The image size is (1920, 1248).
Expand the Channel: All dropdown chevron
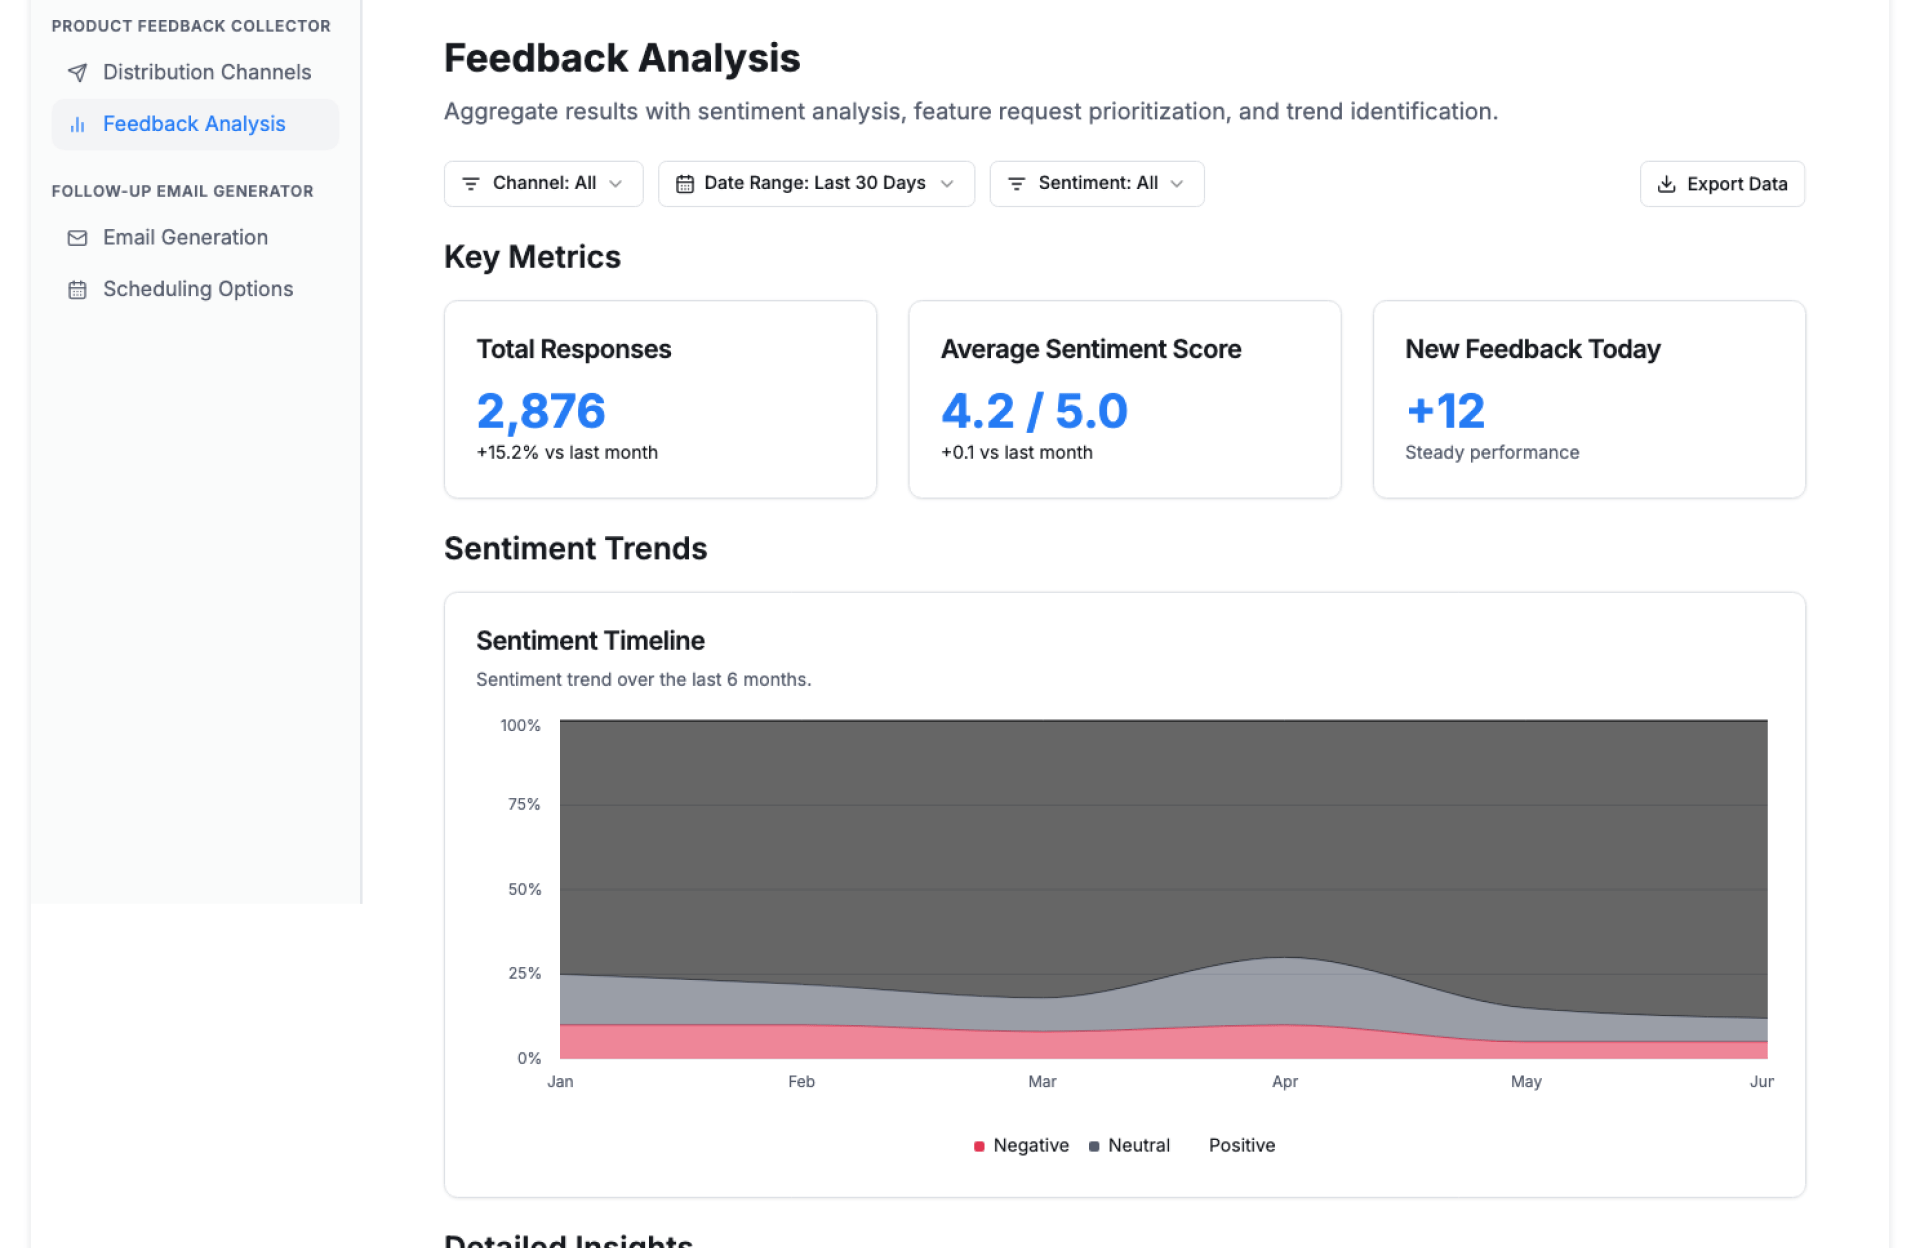pos(616,184)
